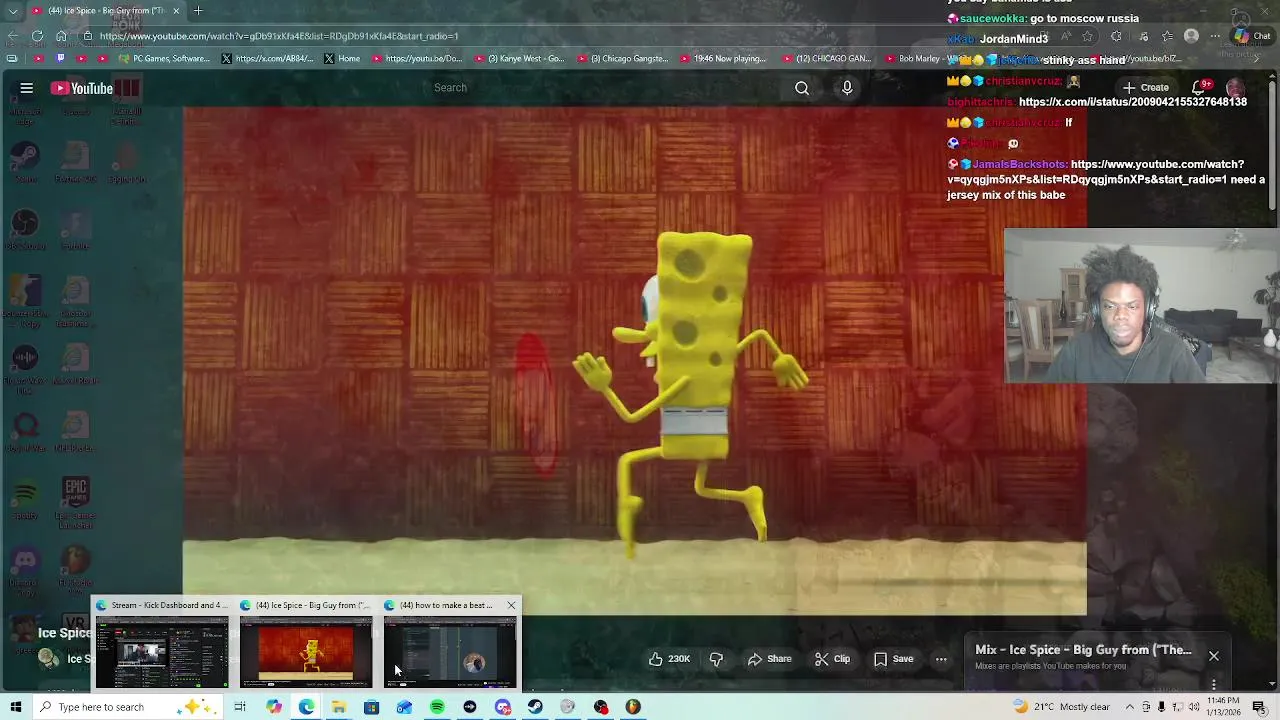
Task: Open more actions ellipsis beside Save
Action: [941, 659]
